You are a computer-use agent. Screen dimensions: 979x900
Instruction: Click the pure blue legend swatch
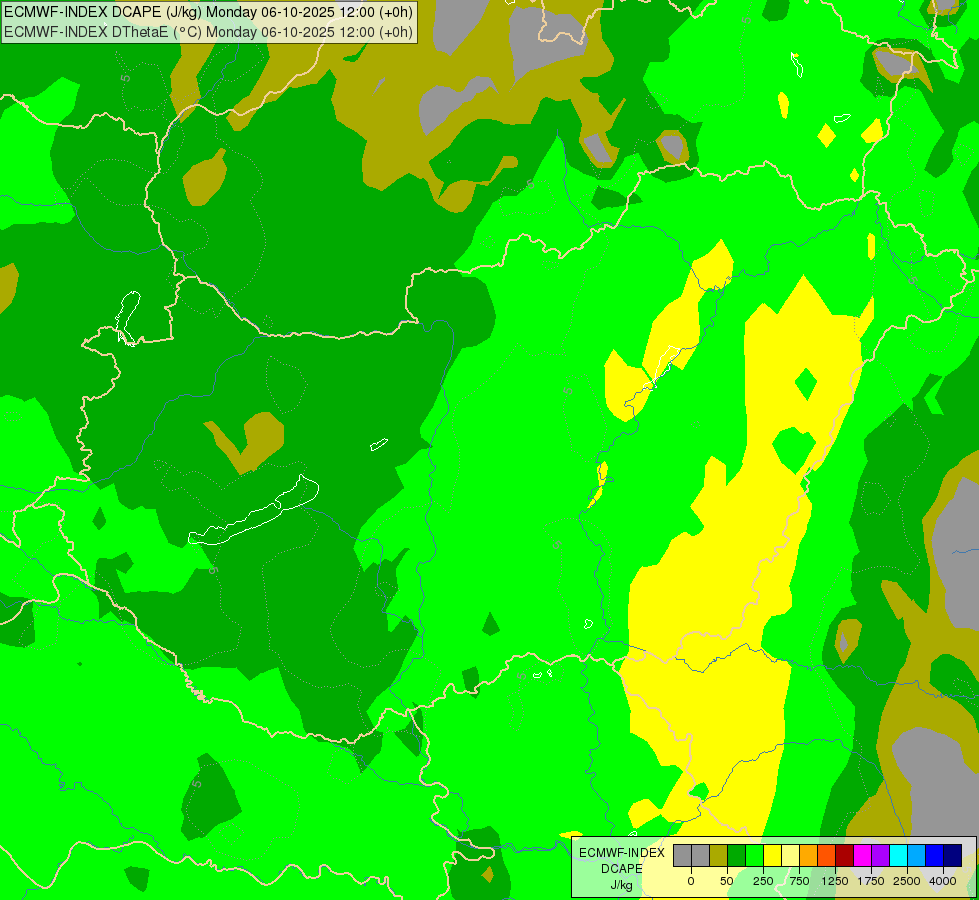click(x=935, y=855)
